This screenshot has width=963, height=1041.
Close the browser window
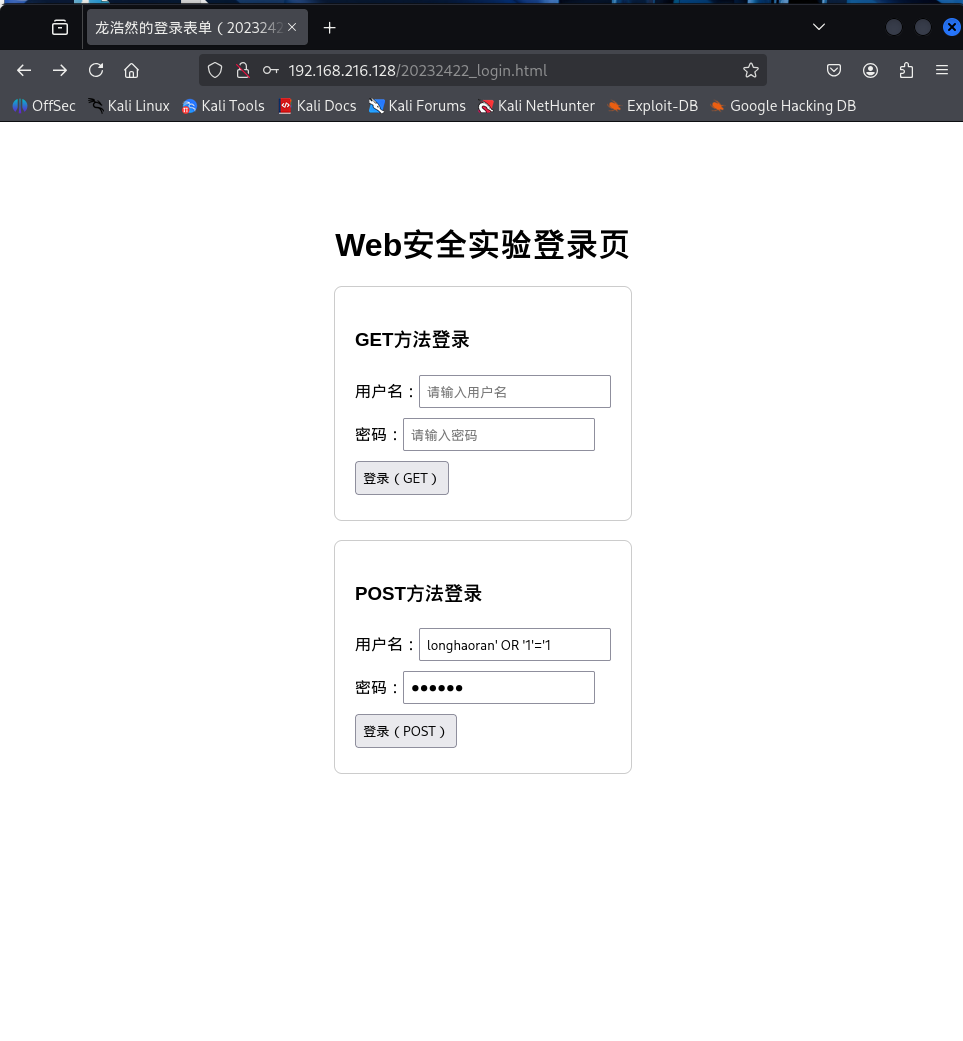952,27
